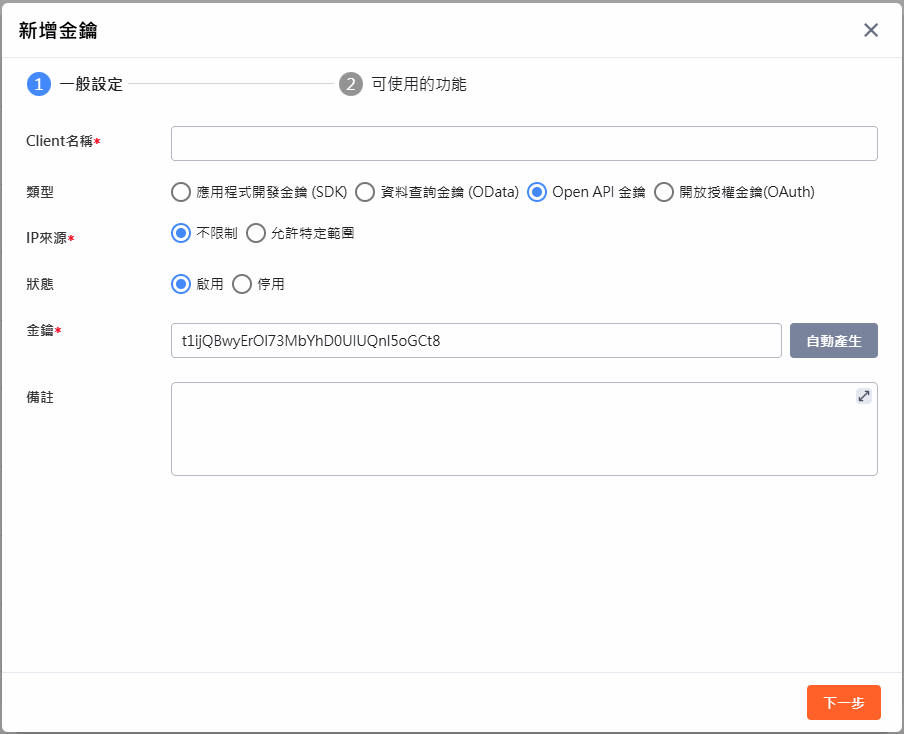This screenshot has width=904, height=734.
Task: Click the 新增金鑰 dialog title
Action: coord(58,30)
